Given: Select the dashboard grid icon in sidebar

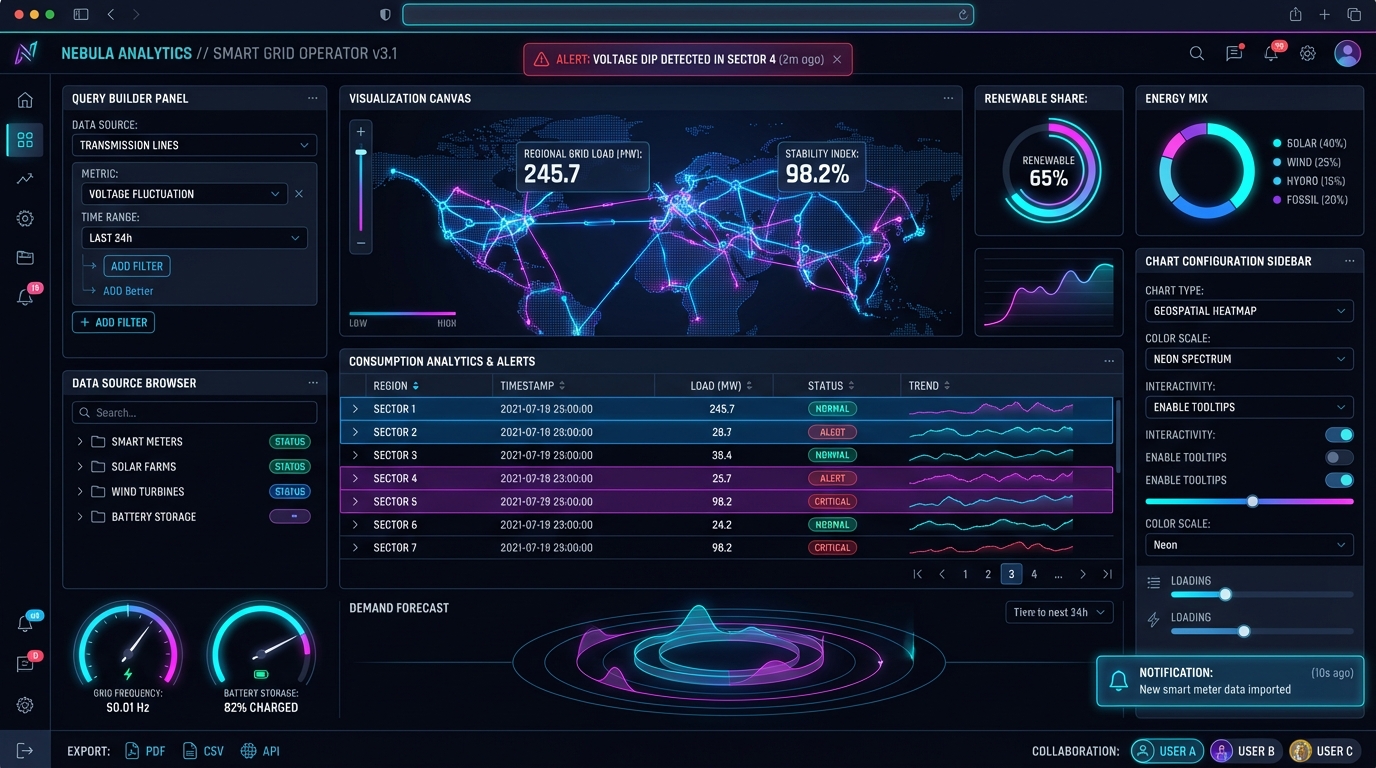Looking at the screenshot, I should [25, 140].
